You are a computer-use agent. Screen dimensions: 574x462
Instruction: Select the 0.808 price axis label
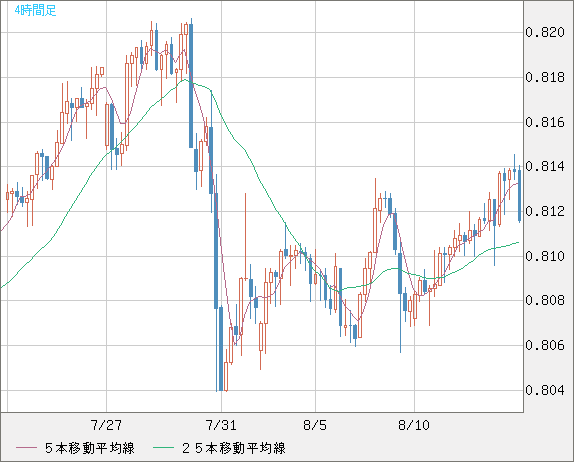click(x=545, y=301)
